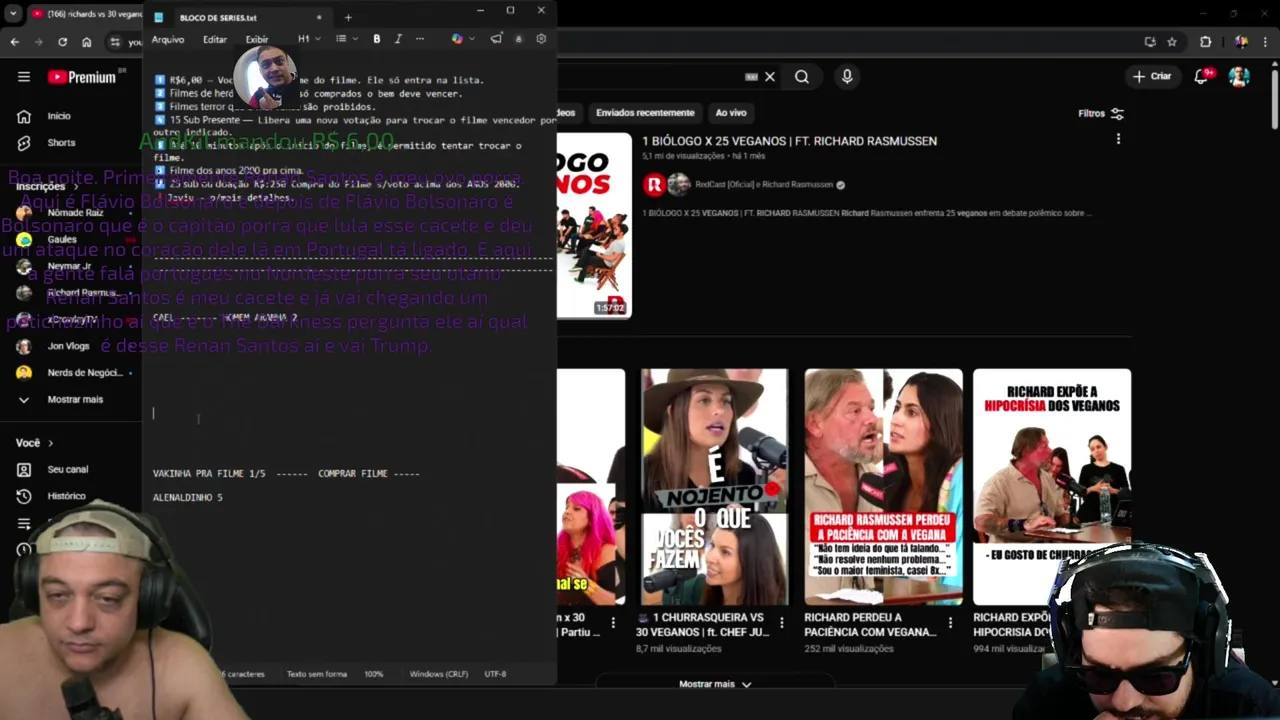Click UTF-8 encoding in Notepad status bar

(496, 674)
